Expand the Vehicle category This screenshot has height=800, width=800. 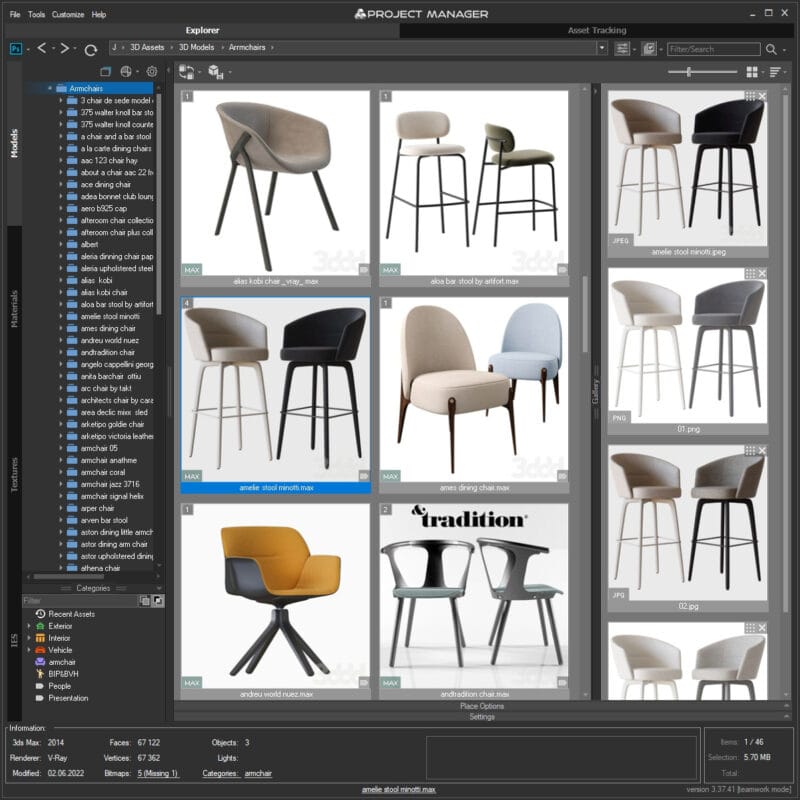29,650
